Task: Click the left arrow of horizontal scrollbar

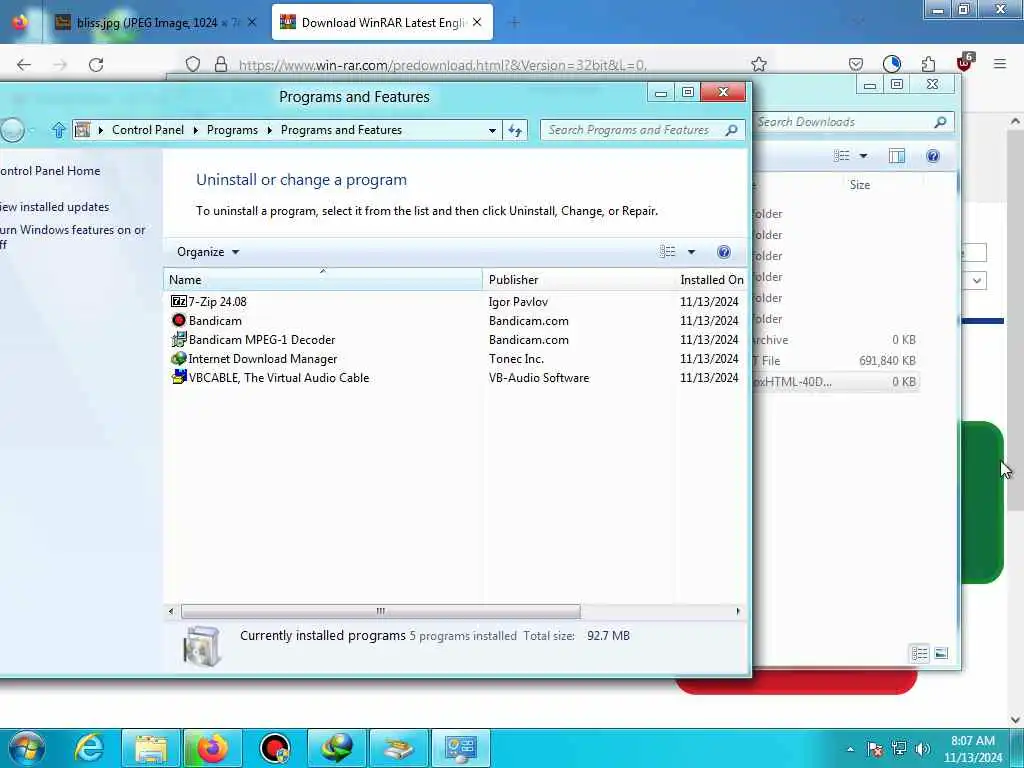Action: coord(171,611)
